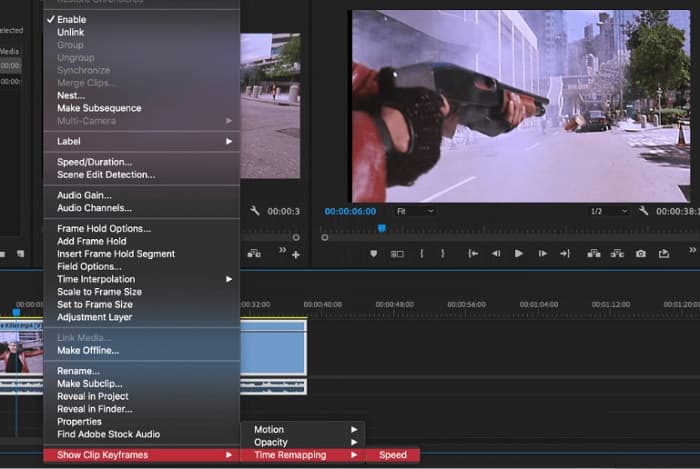This screenshot has width=700, height=469.
Task: Click the Mark Out bracket icon
Action: click(x=442, y=253)
